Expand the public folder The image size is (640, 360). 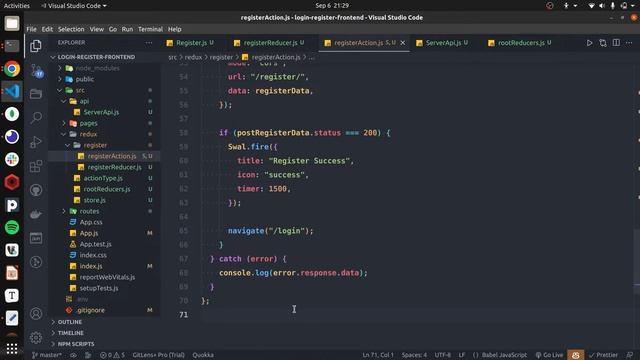point(84,79)
